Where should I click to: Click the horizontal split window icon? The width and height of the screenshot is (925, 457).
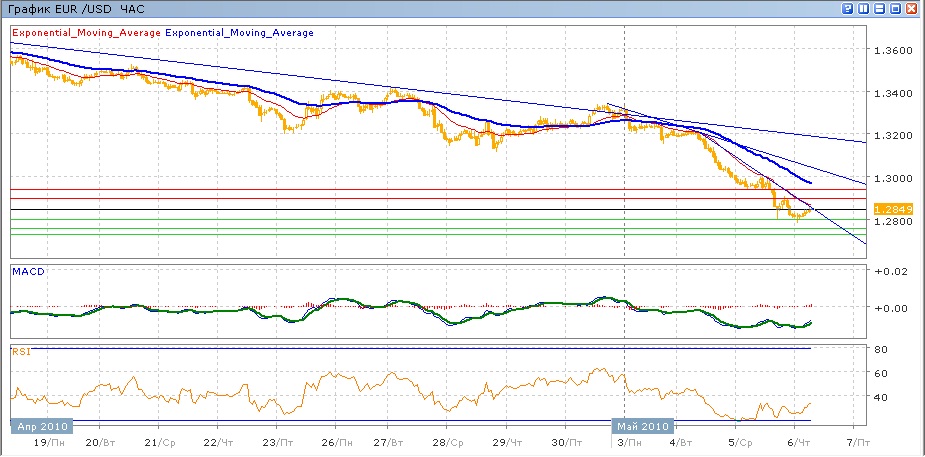pos(880,8)
